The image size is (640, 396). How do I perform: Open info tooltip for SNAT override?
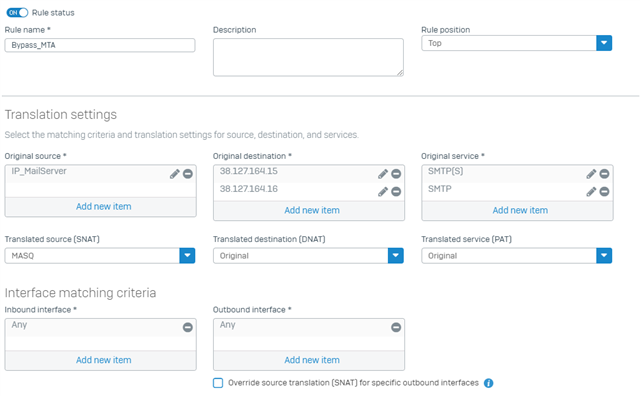pos(489,383)
